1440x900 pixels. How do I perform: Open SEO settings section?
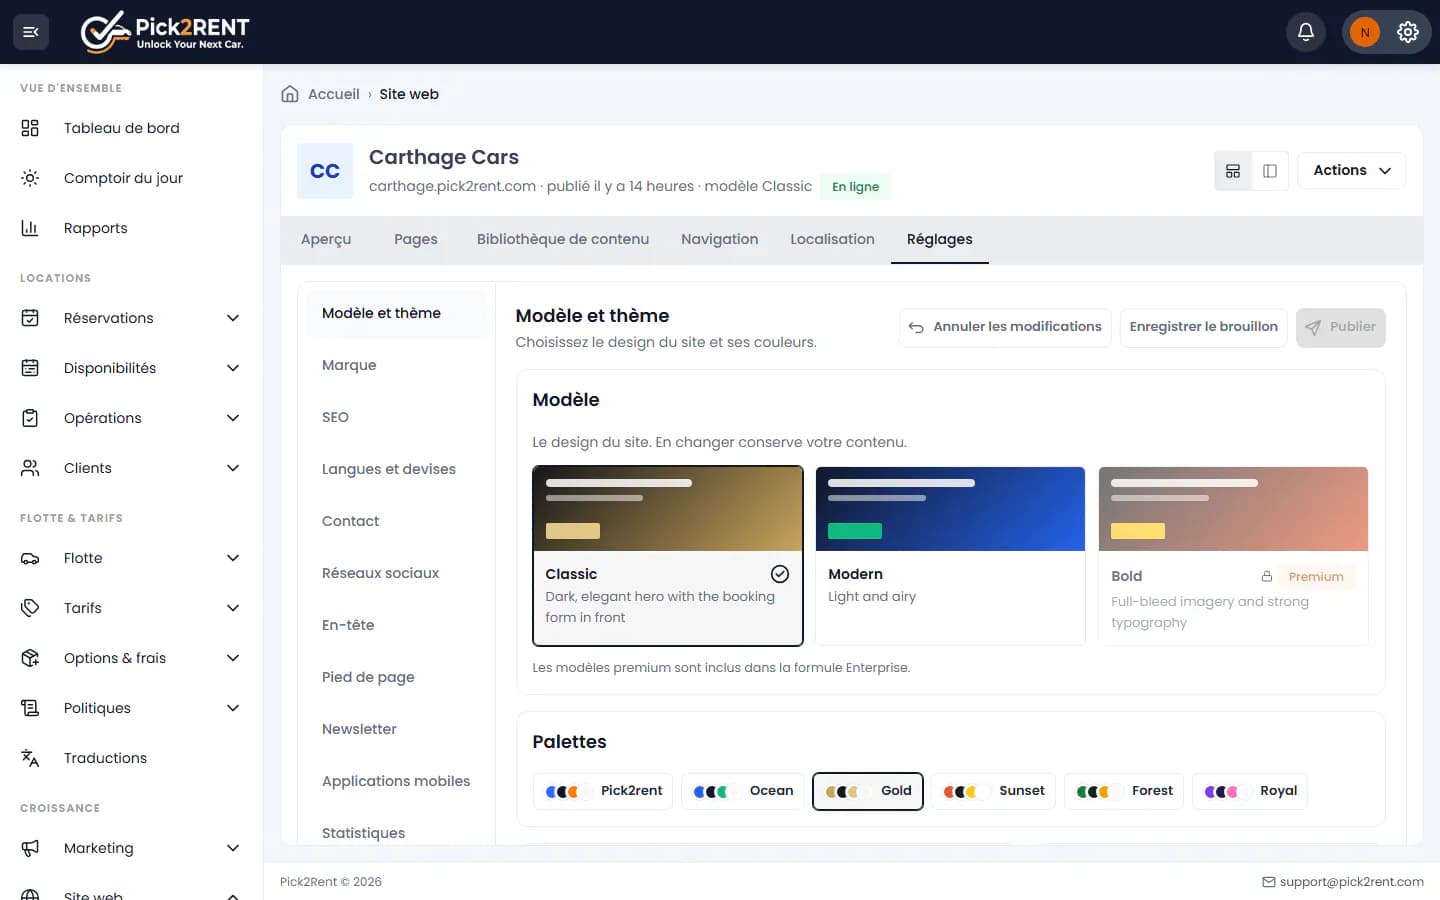tap(396, 418)
